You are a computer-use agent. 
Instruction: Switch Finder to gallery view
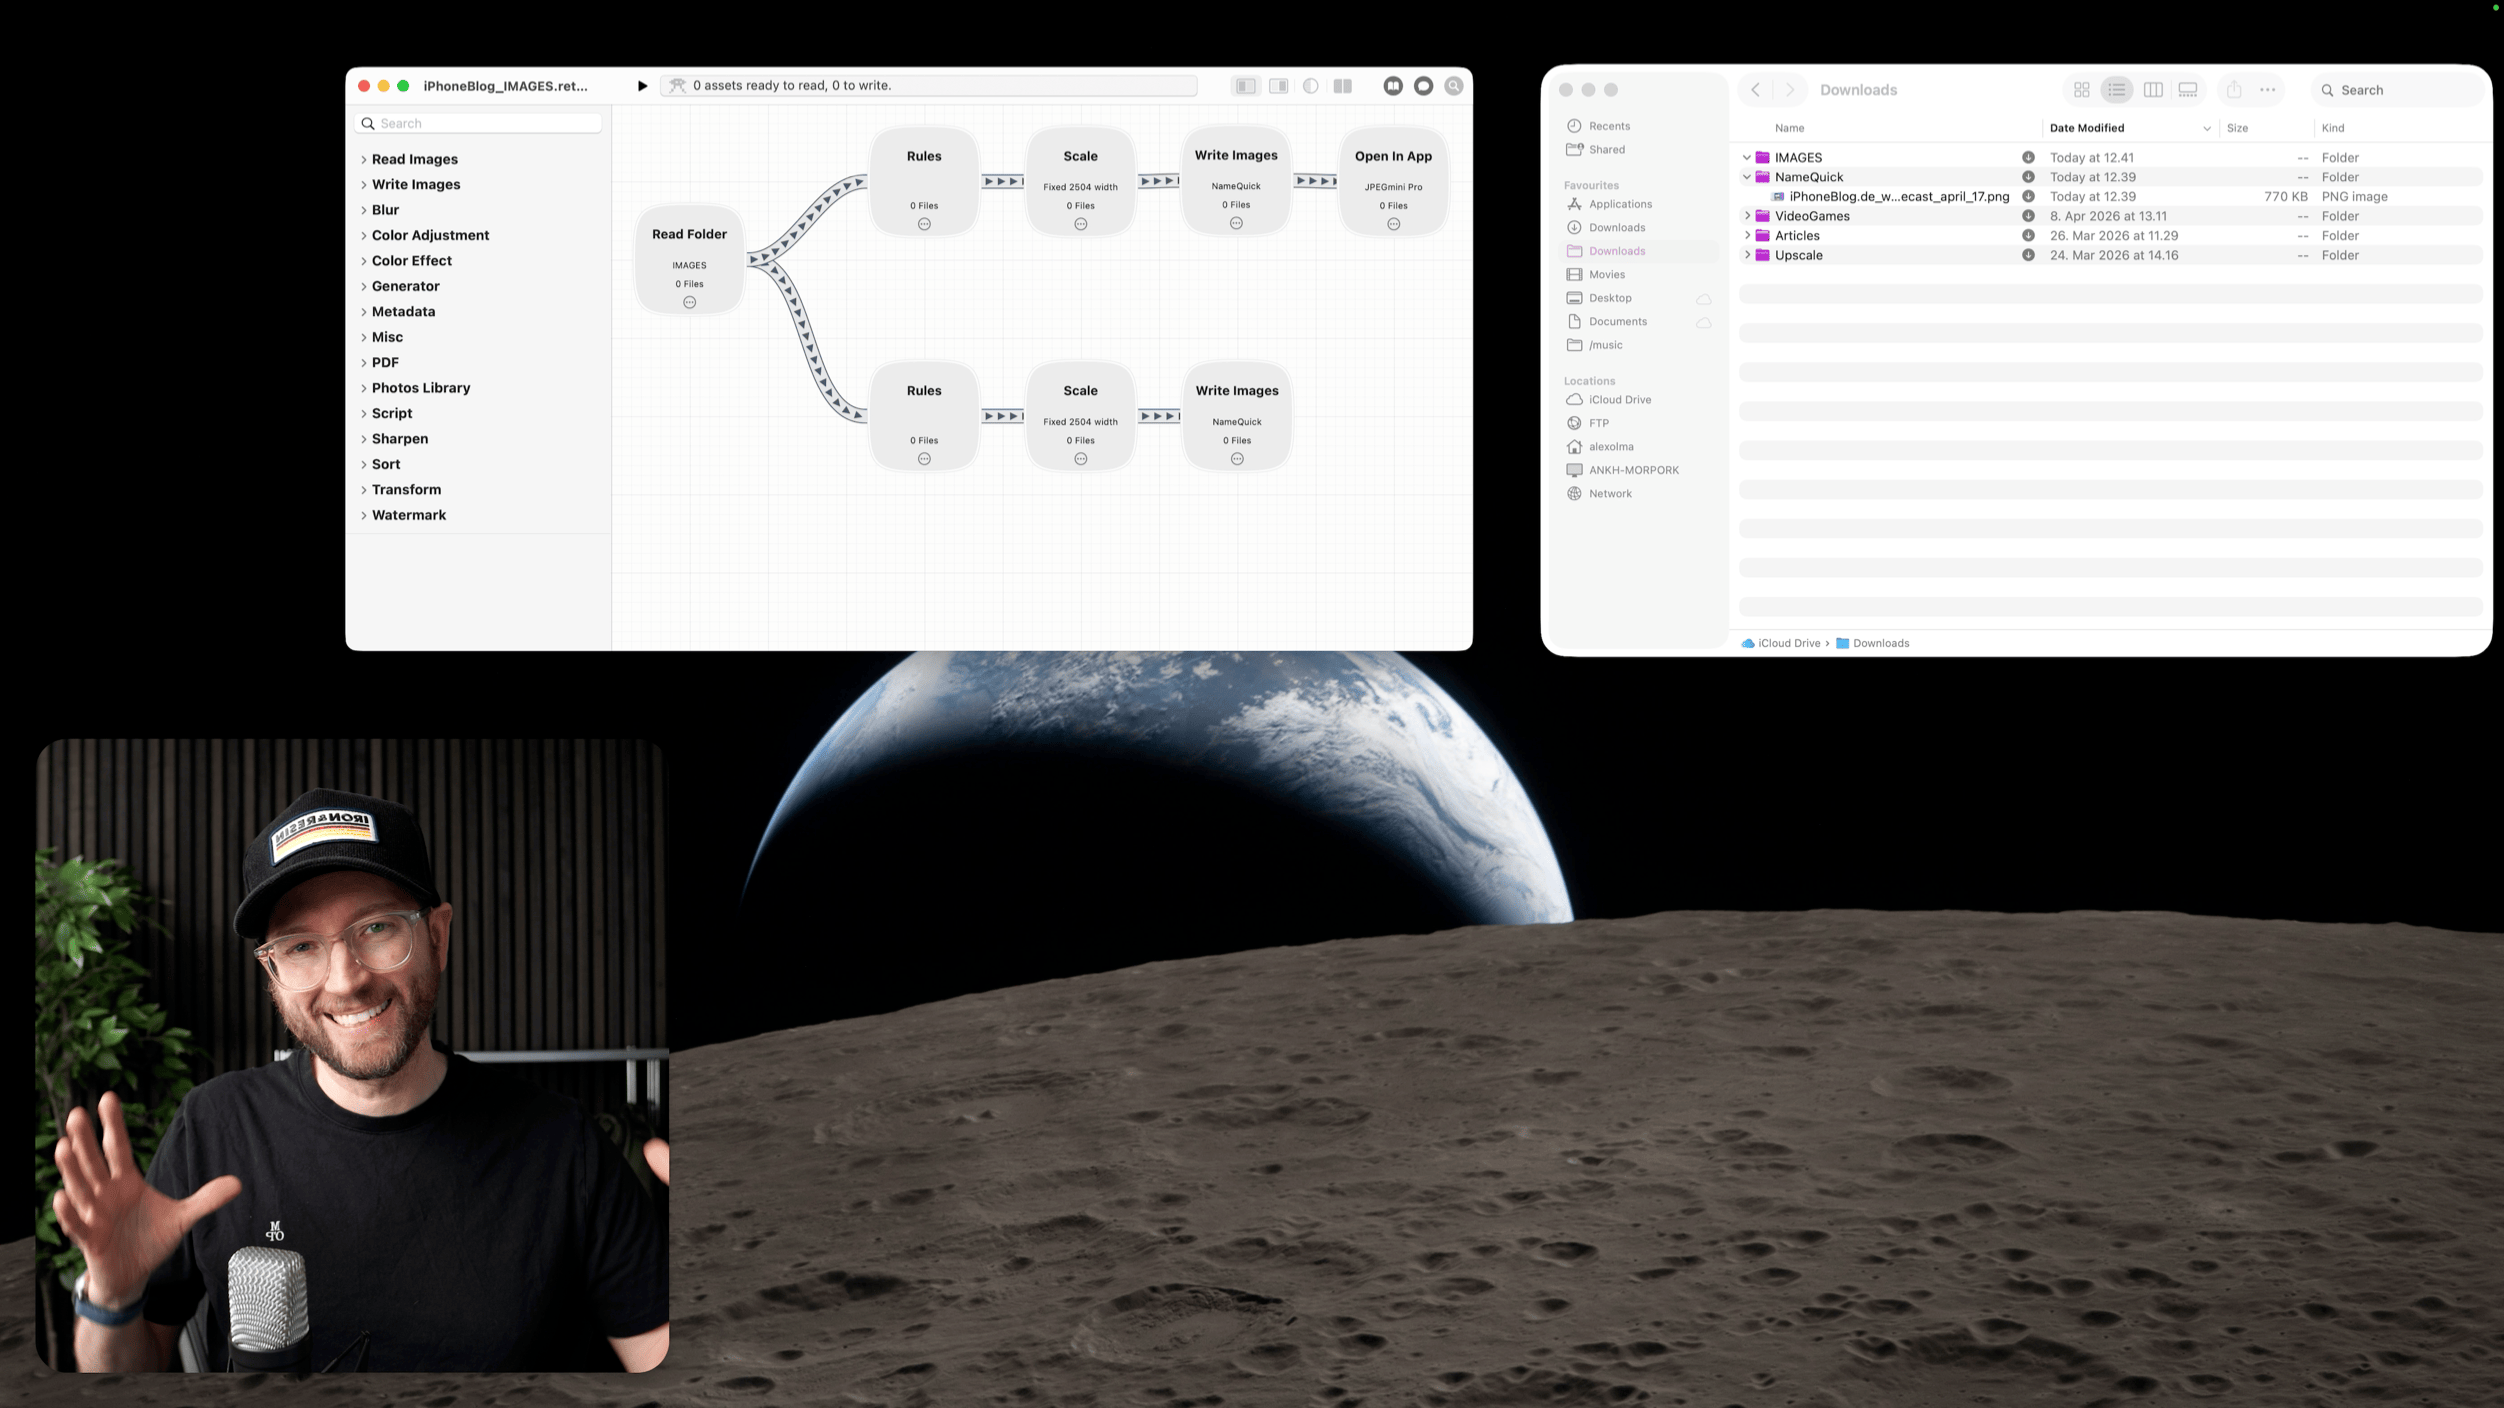click(x=2188, y=90)
